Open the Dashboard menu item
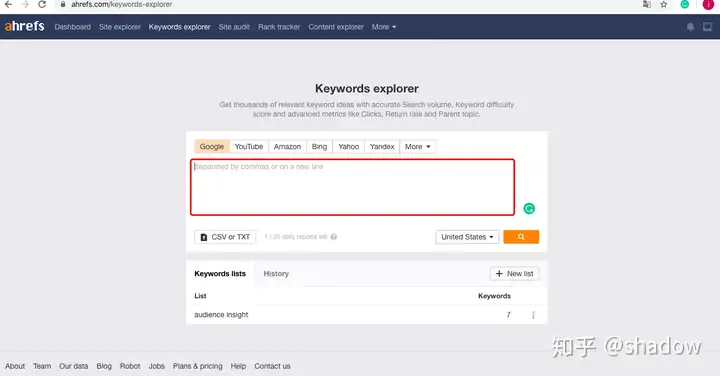The height and width of the screenshot is (376, 720). coord(73,27)
